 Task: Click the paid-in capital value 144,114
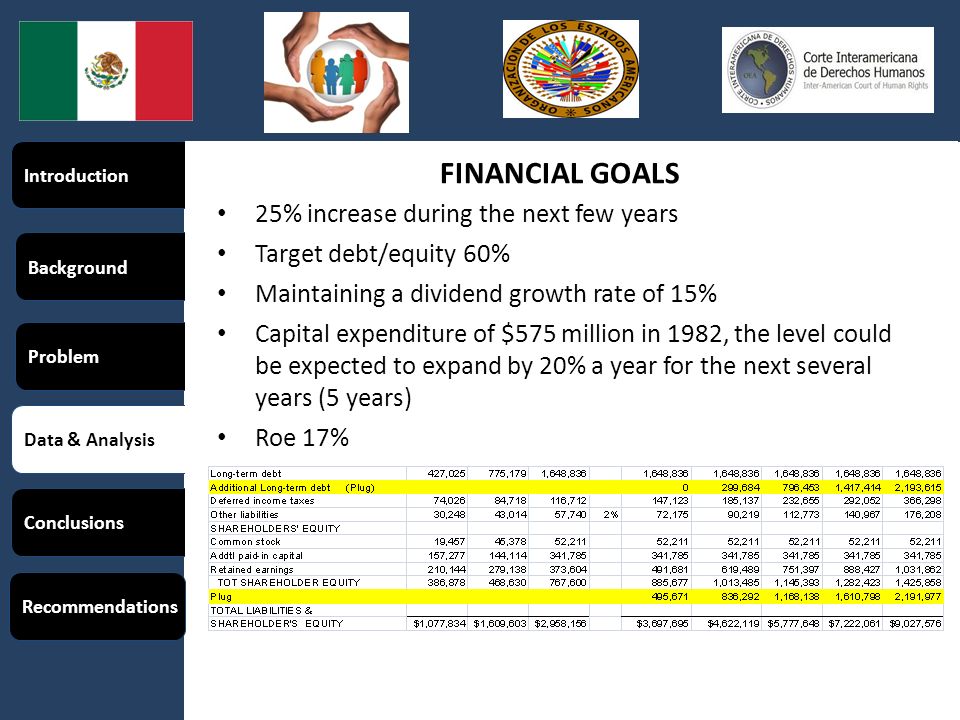507,556
